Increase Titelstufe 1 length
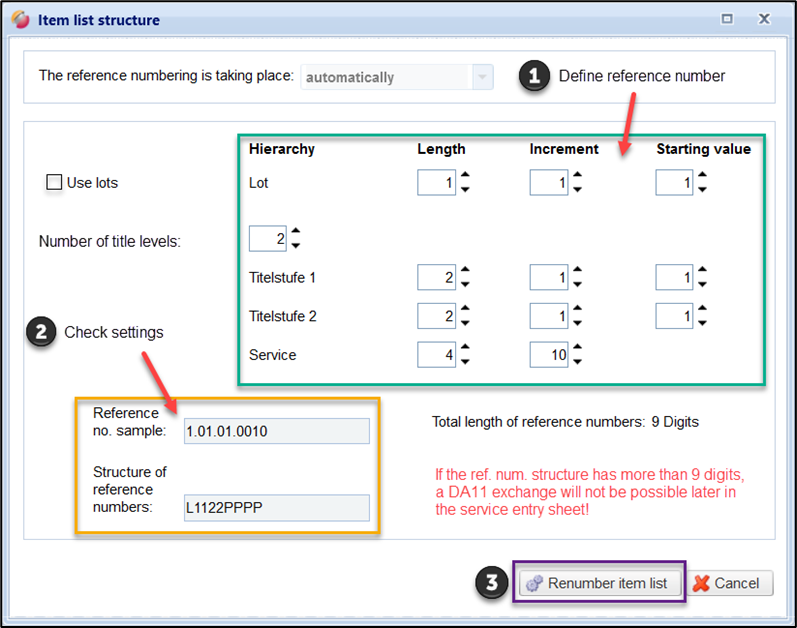The image size is (797, 628). 465,271
